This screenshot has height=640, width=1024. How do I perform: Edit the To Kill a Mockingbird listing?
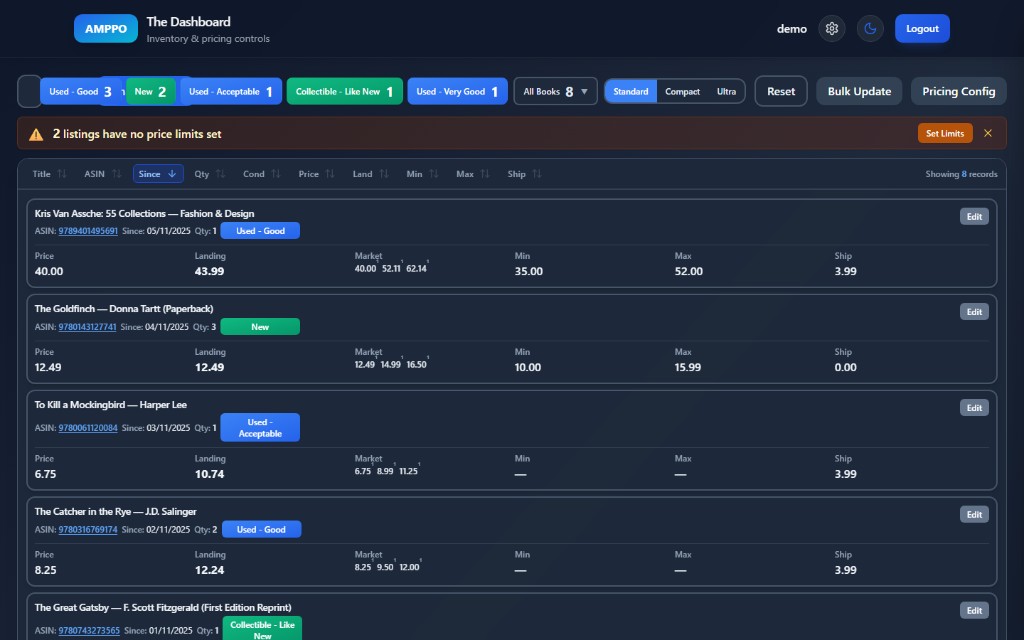(x=974, y=408)
